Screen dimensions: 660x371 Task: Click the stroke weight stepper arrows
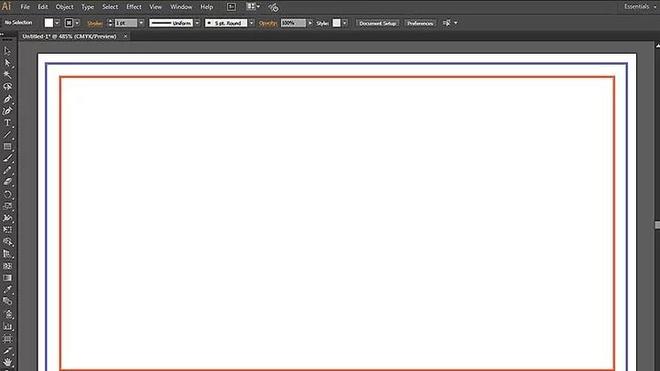[x=110, y=23]
